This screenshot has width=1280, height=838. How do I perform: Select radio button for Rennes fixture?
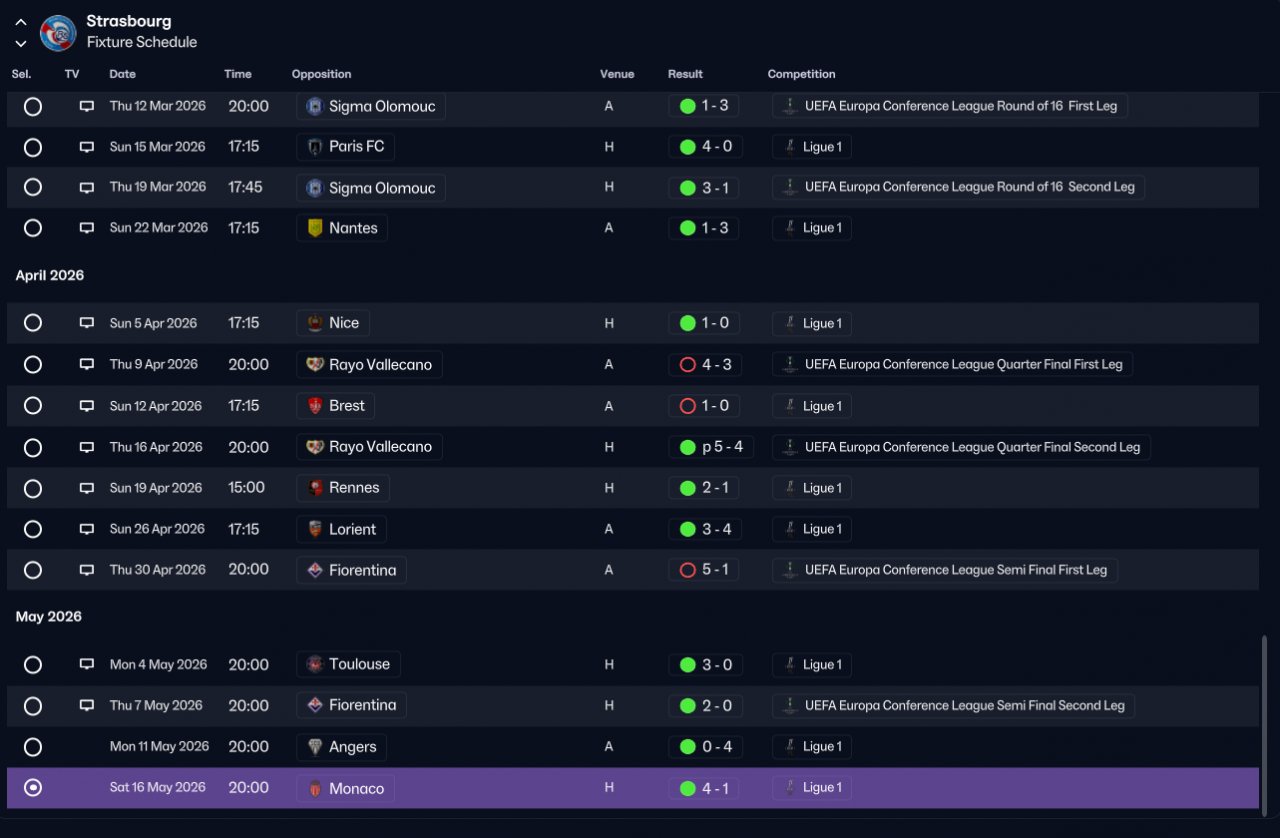33,488
